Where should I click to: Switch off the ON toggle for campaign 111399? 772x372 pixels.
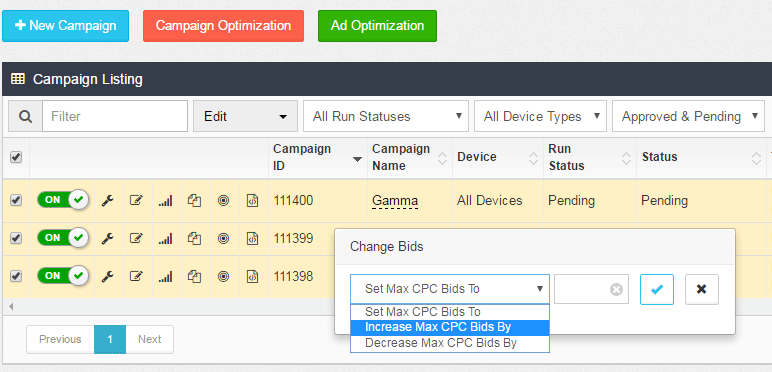pyautogui.click(x=63, y=238)
